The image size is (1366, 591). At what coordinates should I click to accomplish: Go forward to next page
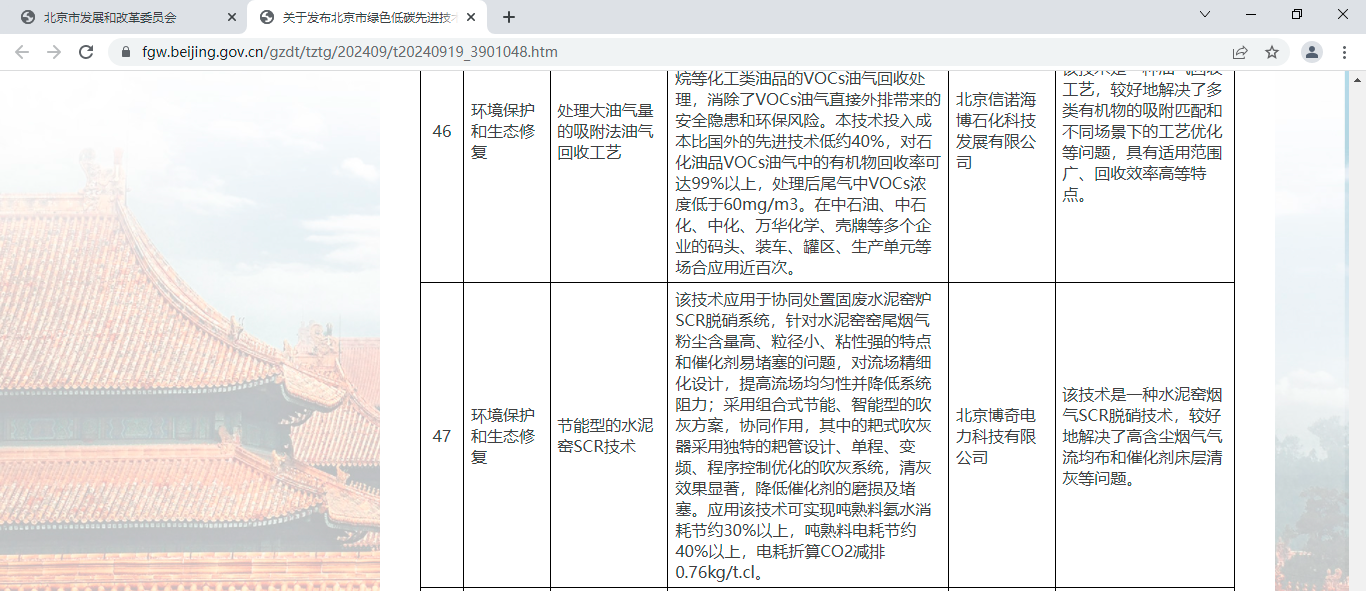click(x=54, y=52)
